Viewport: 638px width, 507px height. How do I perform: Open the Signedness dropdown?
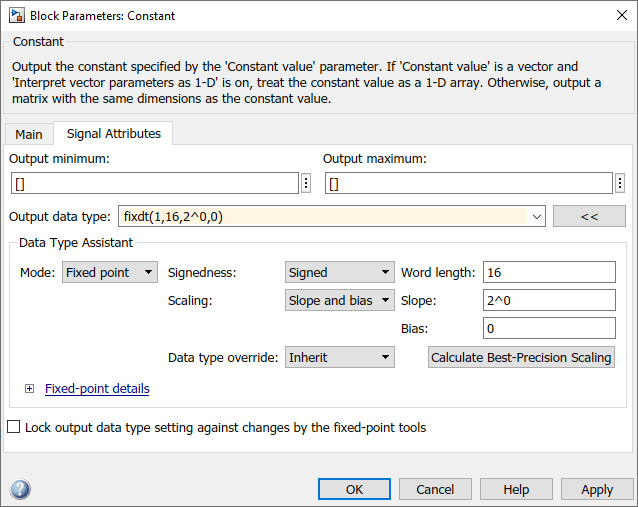coord(339,272)
